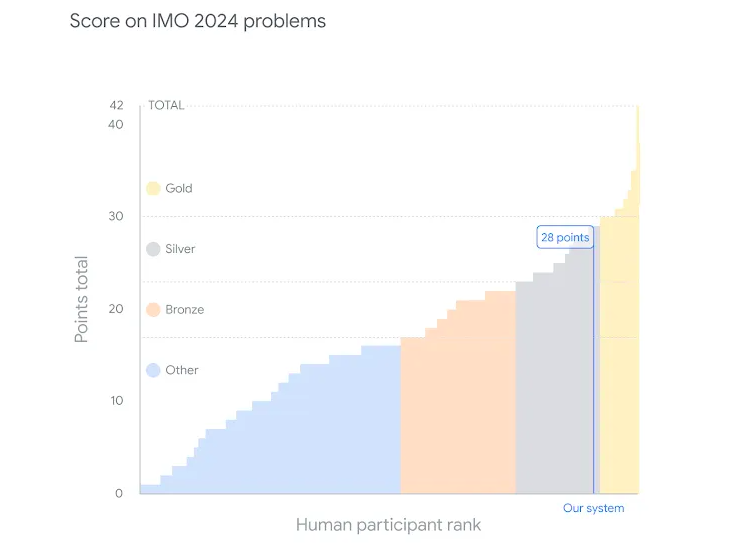
Task: Click the blue Our system vertical marker line
Action: (593, 370)
